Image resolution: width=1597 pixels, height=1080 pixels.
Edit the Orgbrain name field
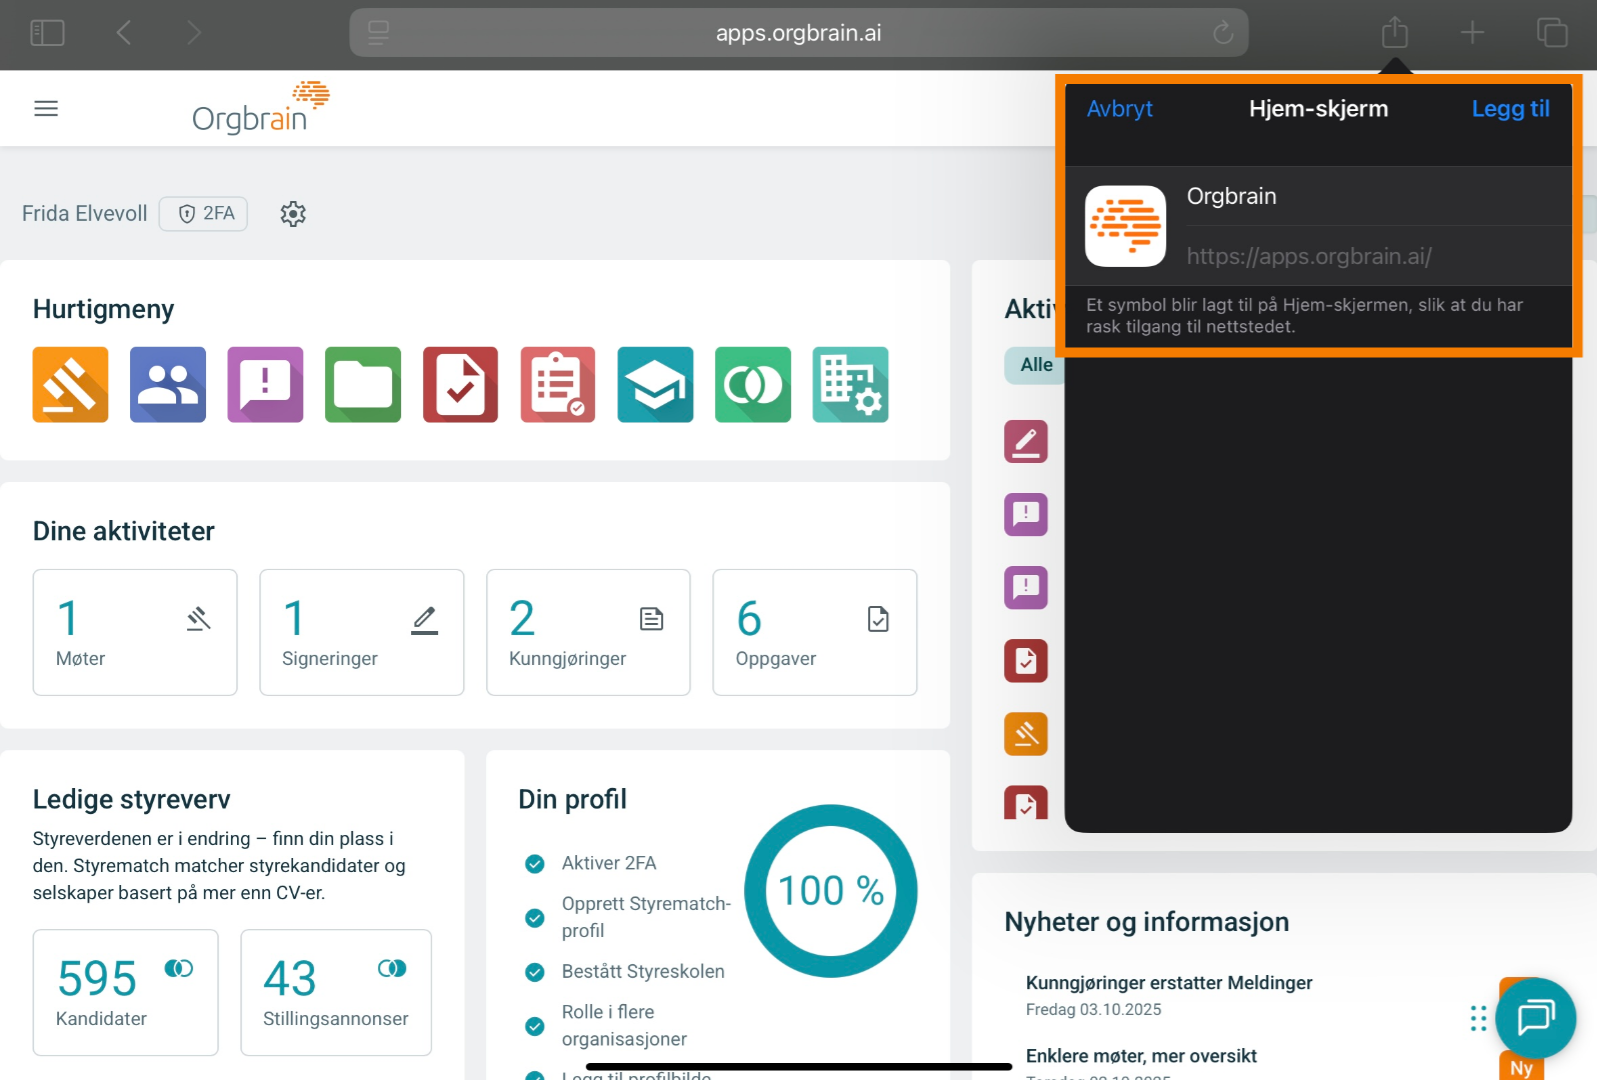pos(1370,197)
